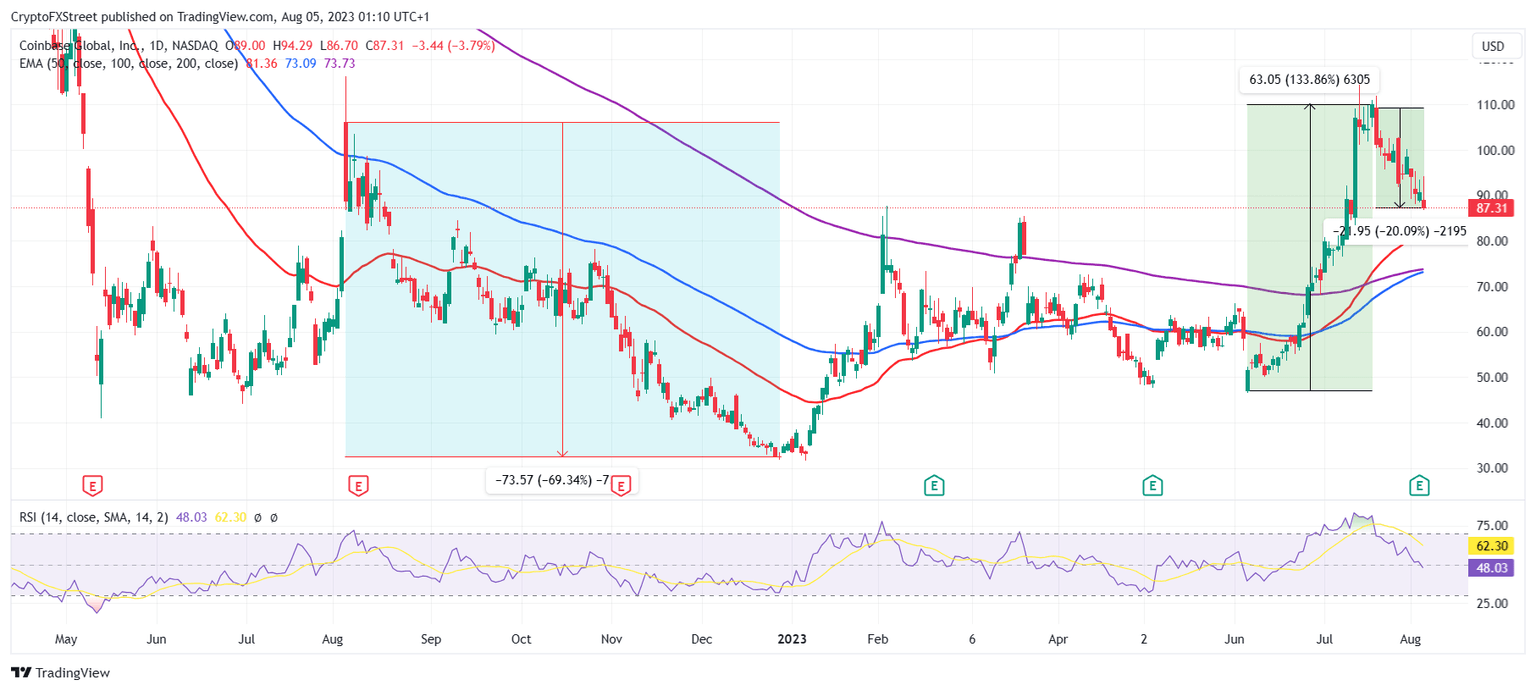The height and width of the screenshot is (691, 1536).
Task: Select the purple 48.03 RSI value label
Action: pyautogui.click(x=1492, y=566)
